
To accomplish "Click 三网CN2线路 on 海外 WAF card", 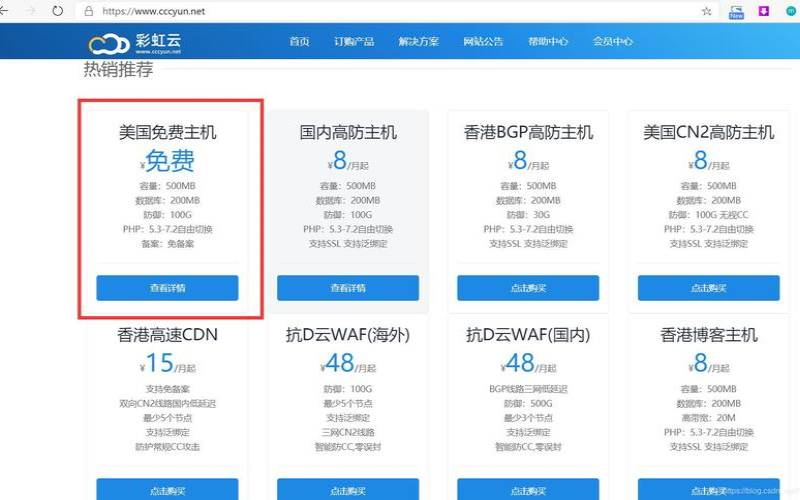I will coord(348,432).
